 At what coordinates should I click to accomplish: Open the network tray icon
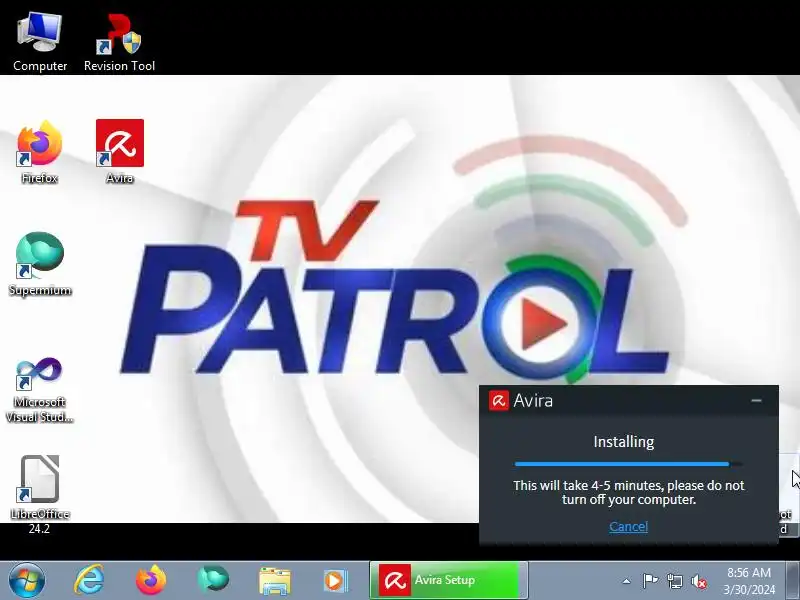[674, 581]
